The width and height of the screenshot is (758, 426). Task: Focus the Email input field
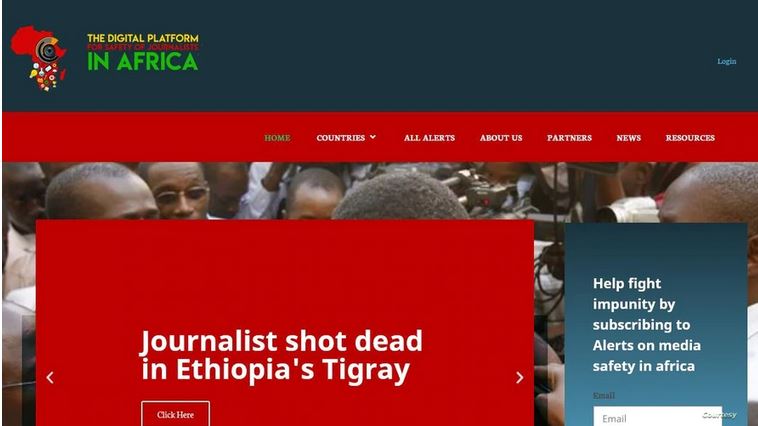click(657, 417)
